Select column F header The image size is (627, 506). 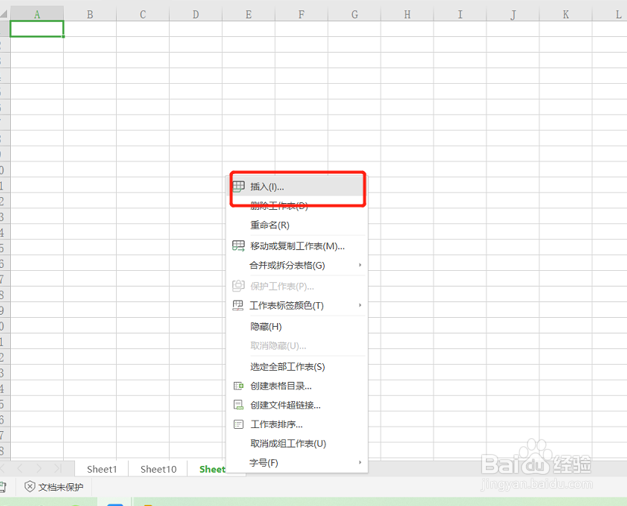pos(302,14)
